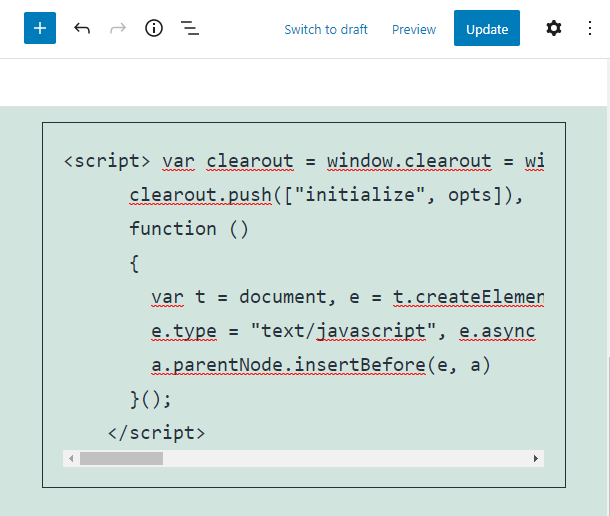
Task: Click the 'var t = document' line
Action: coord(347,297)
